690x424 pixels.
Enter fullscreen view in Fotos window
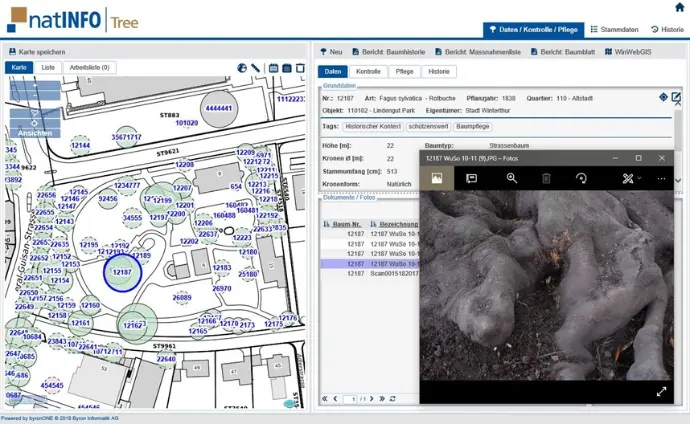661,391
